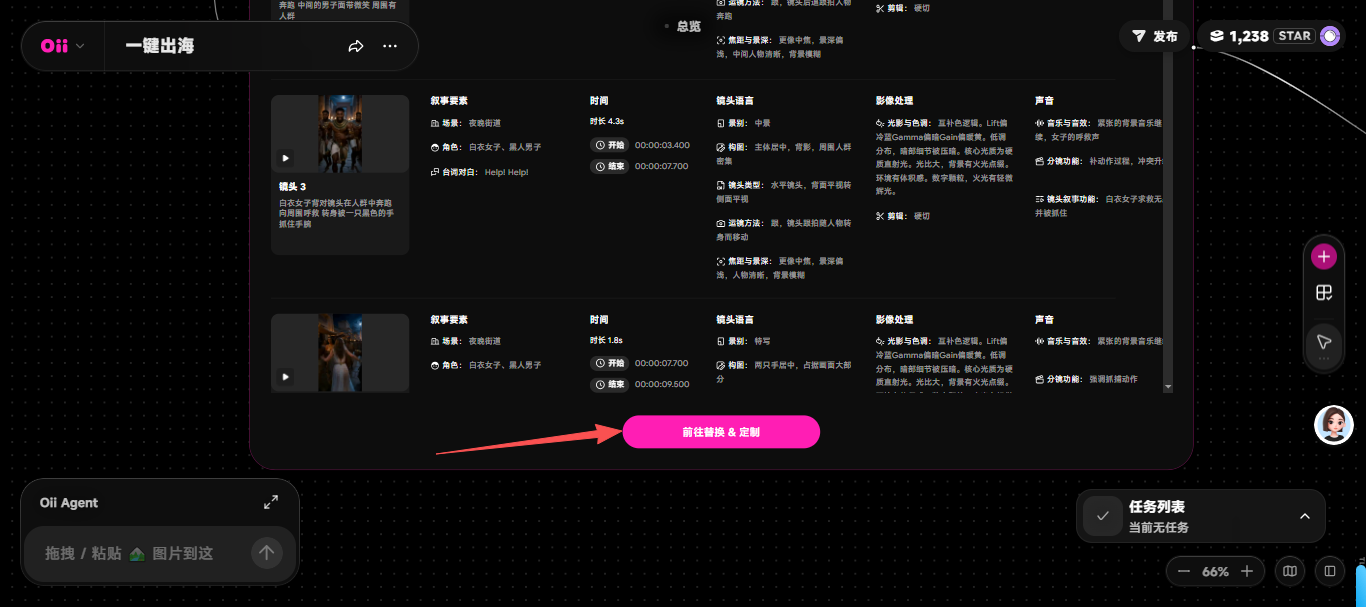Click the share arrow icon
This screenshot has height=607, width=1366.
point(356,46)
